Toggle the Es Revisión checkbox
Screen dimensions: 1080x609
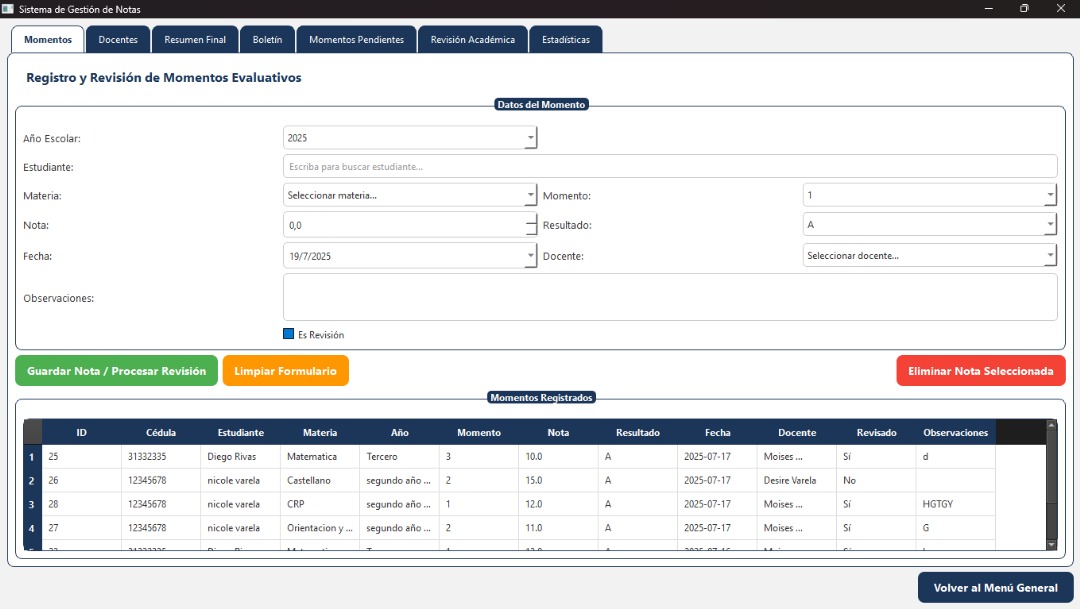[x=289, y=334]
